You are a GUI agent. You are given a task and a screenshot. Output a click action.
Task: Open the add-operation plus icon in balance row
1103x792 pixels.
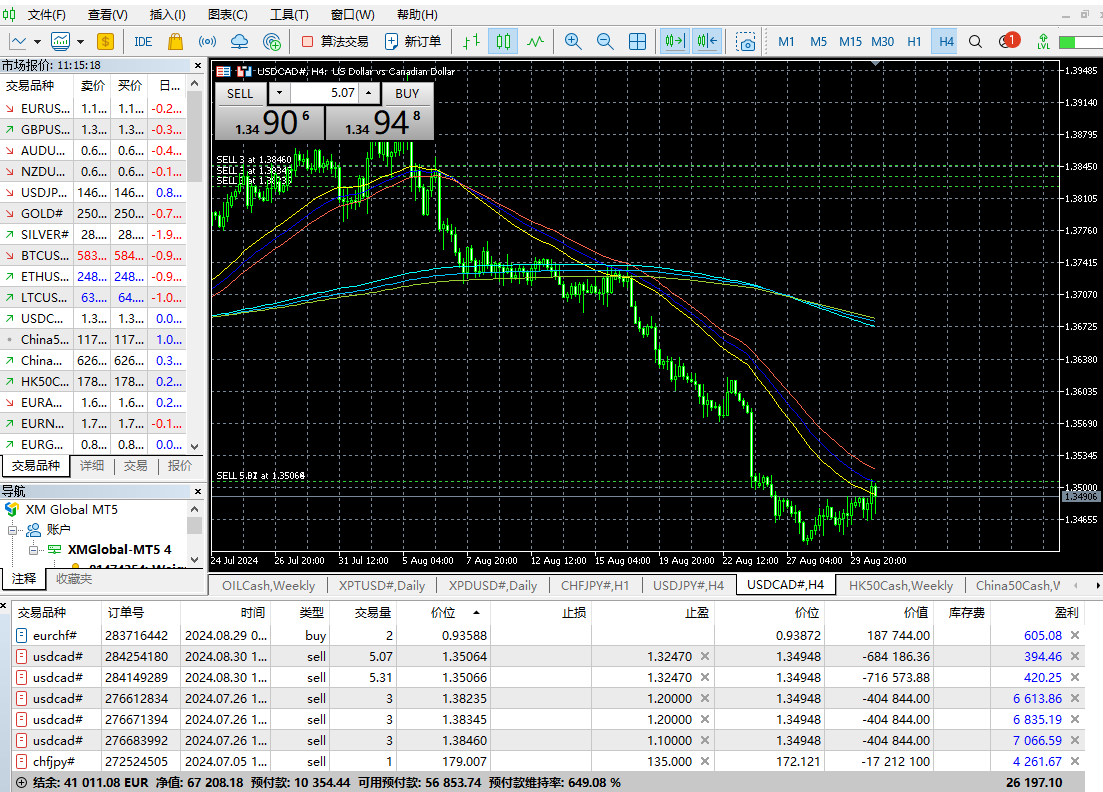[x=21, y=782]
